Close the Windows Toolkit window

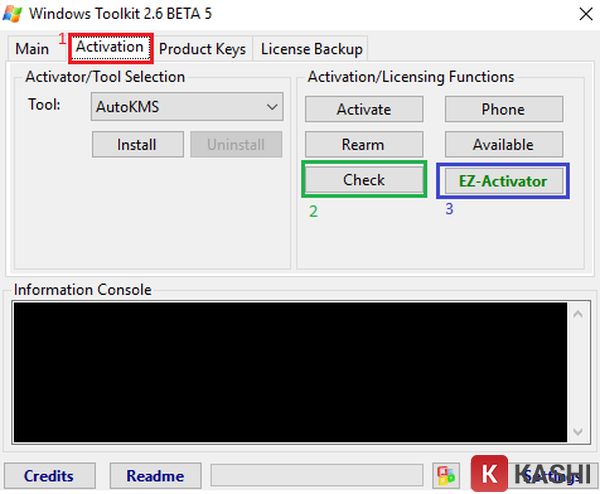tap(585, 15)
